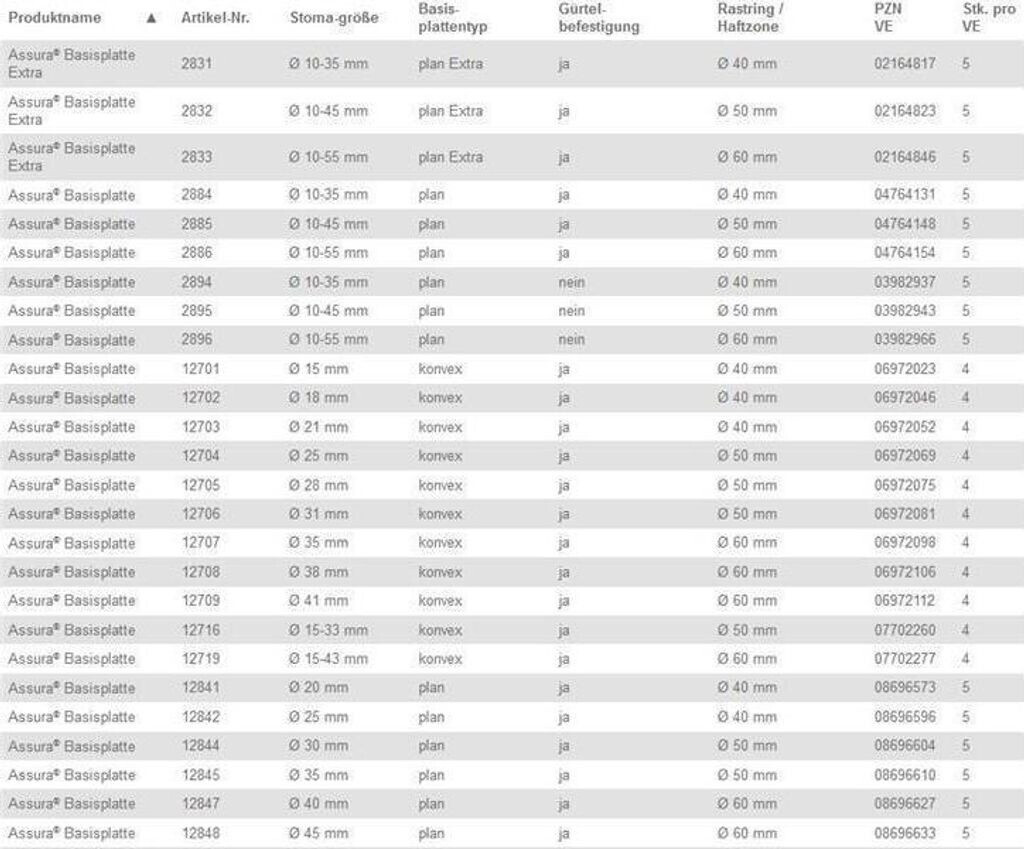Viewport: 1024px width, 849px height.
Task: Select last row article 12848
Action: pyautogui.click(x=201, y=833)
